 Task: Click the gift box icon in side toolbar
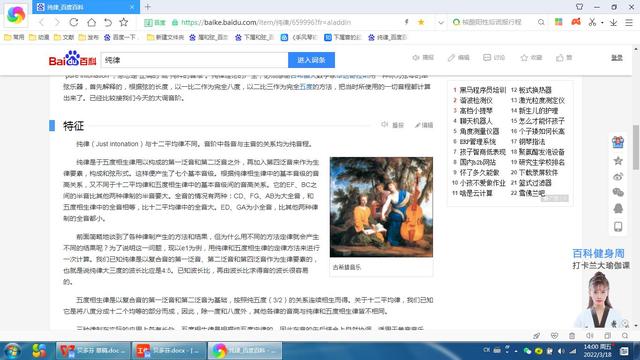click(618, 142)
